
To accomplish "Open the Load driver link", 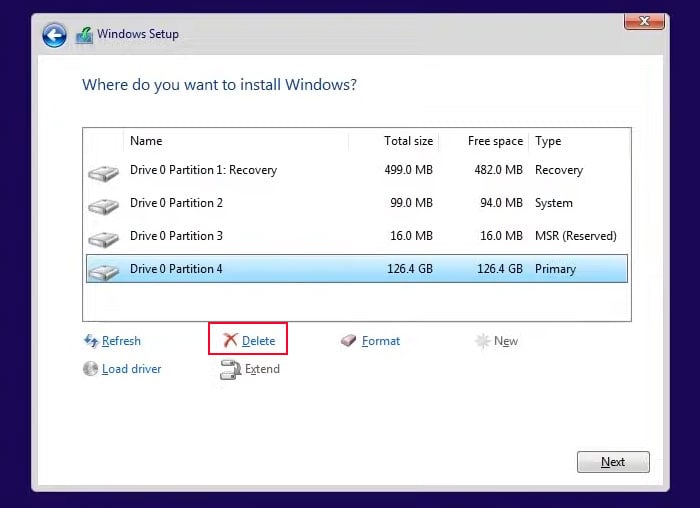I will pos(131,369).
